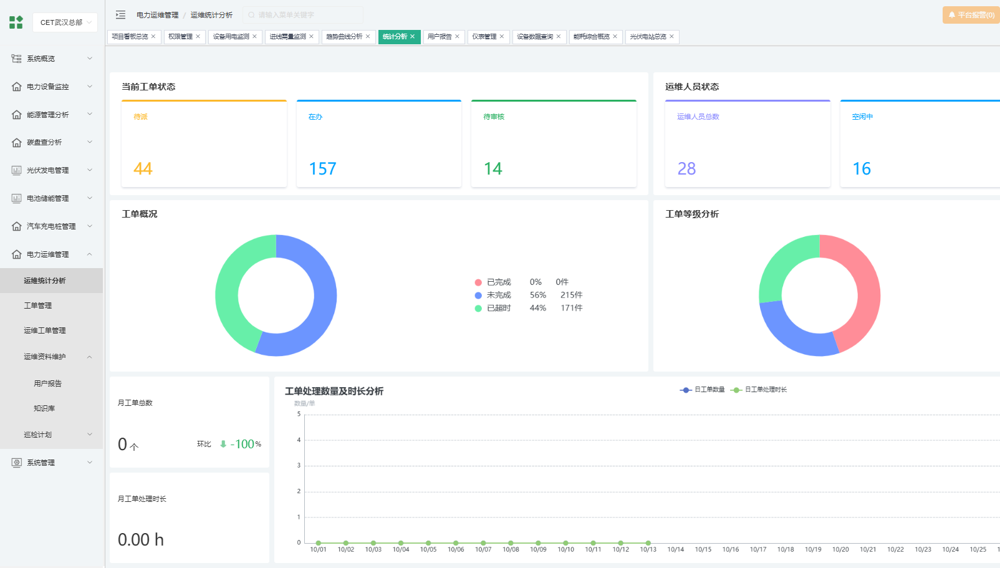Close the 权限管理 tab
The height and width of the screenshot is (568, 1000).
[198, 37]
